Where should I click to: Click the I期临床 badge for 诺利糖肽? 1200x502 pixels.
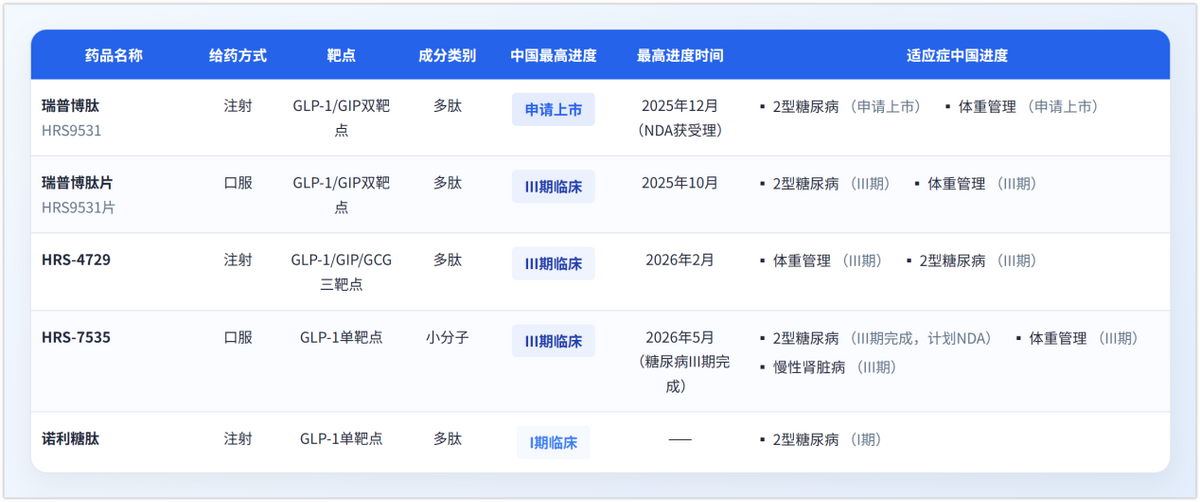click(x=553, y=443)
